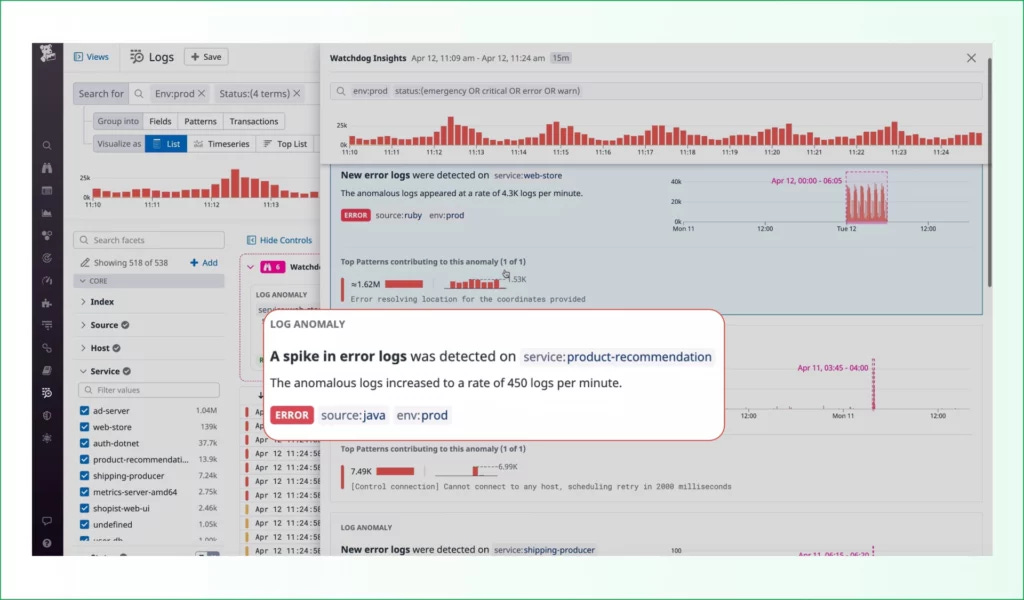Viewport: 1024px width, 600px height.
Task: Click the Search facets input field
Action: pyautogui.click(x=149, y=240)
